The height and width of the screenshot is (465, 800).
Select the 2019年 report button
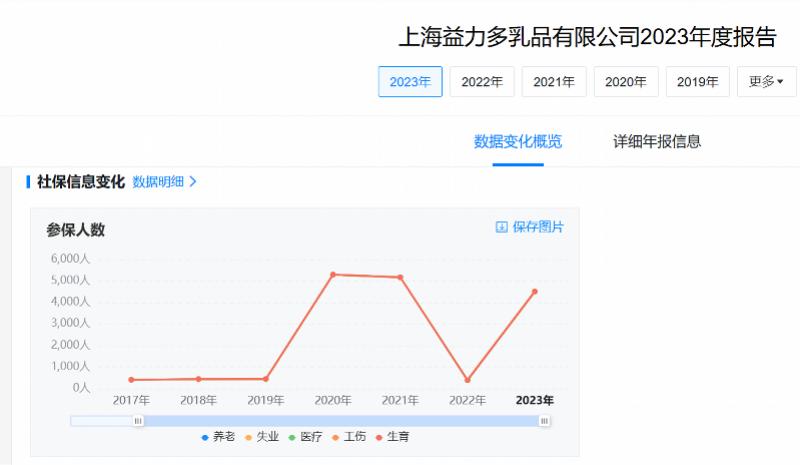[698, 82]
